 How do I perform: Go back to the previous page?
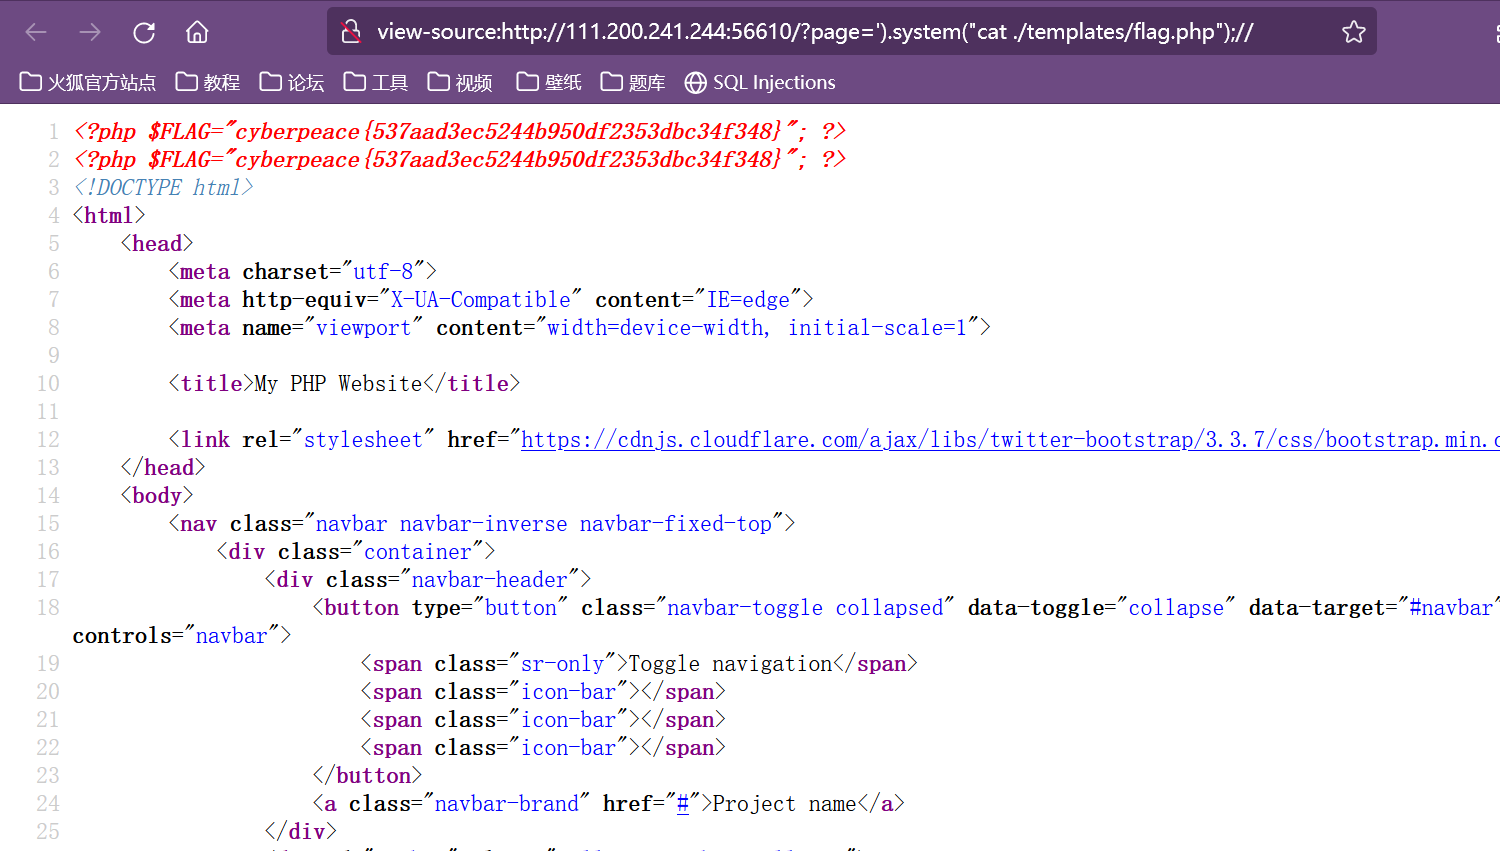tap(36, 32)
